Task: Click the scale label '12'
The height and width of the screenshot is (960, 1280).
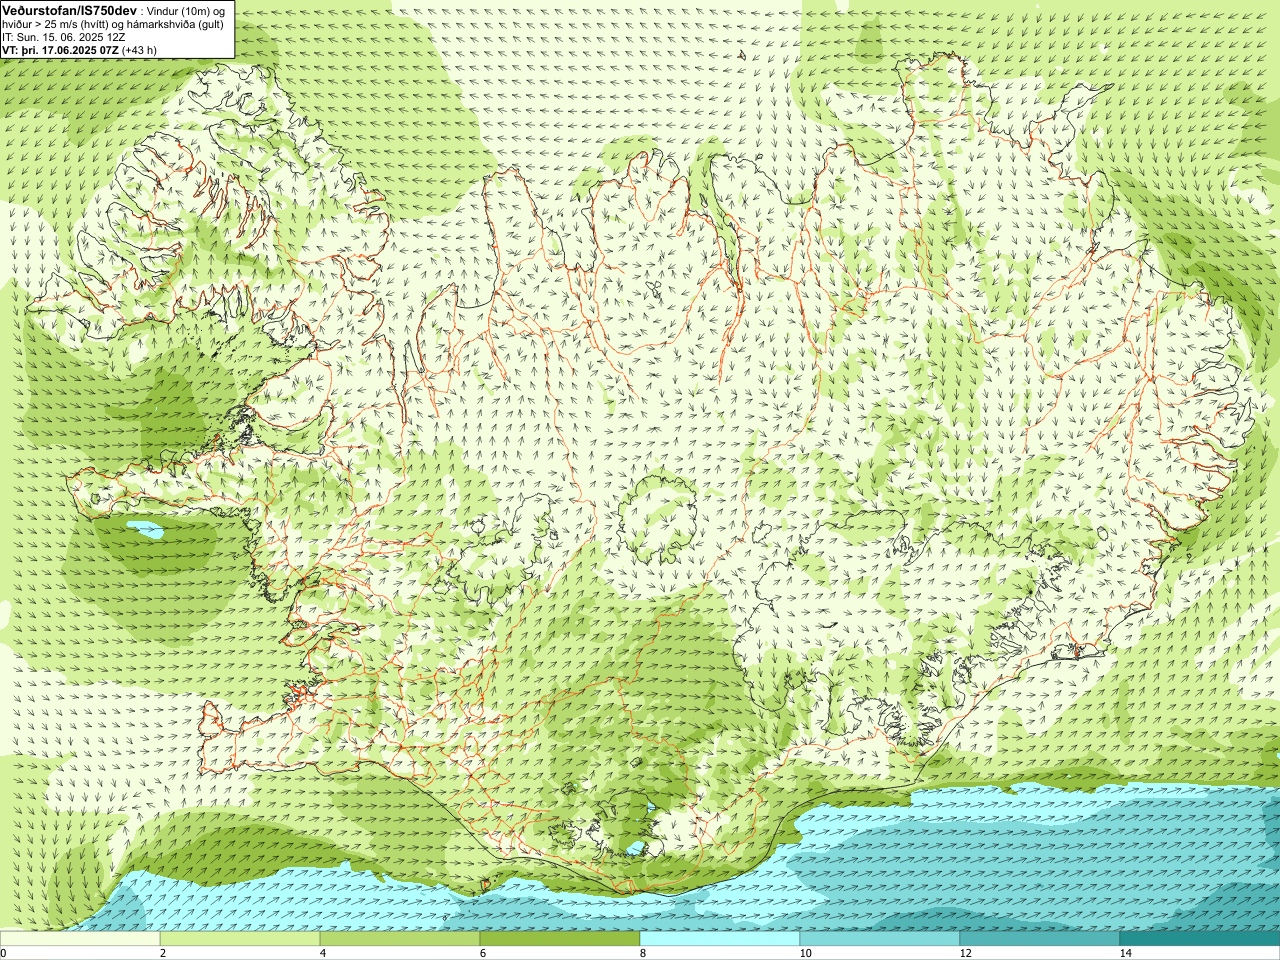Action: tap(965, 953)
